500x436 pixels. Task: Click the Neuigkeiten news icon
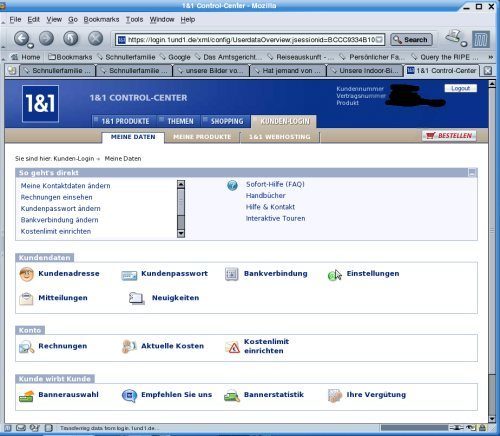pyautogui.click(x=137, y=298)
